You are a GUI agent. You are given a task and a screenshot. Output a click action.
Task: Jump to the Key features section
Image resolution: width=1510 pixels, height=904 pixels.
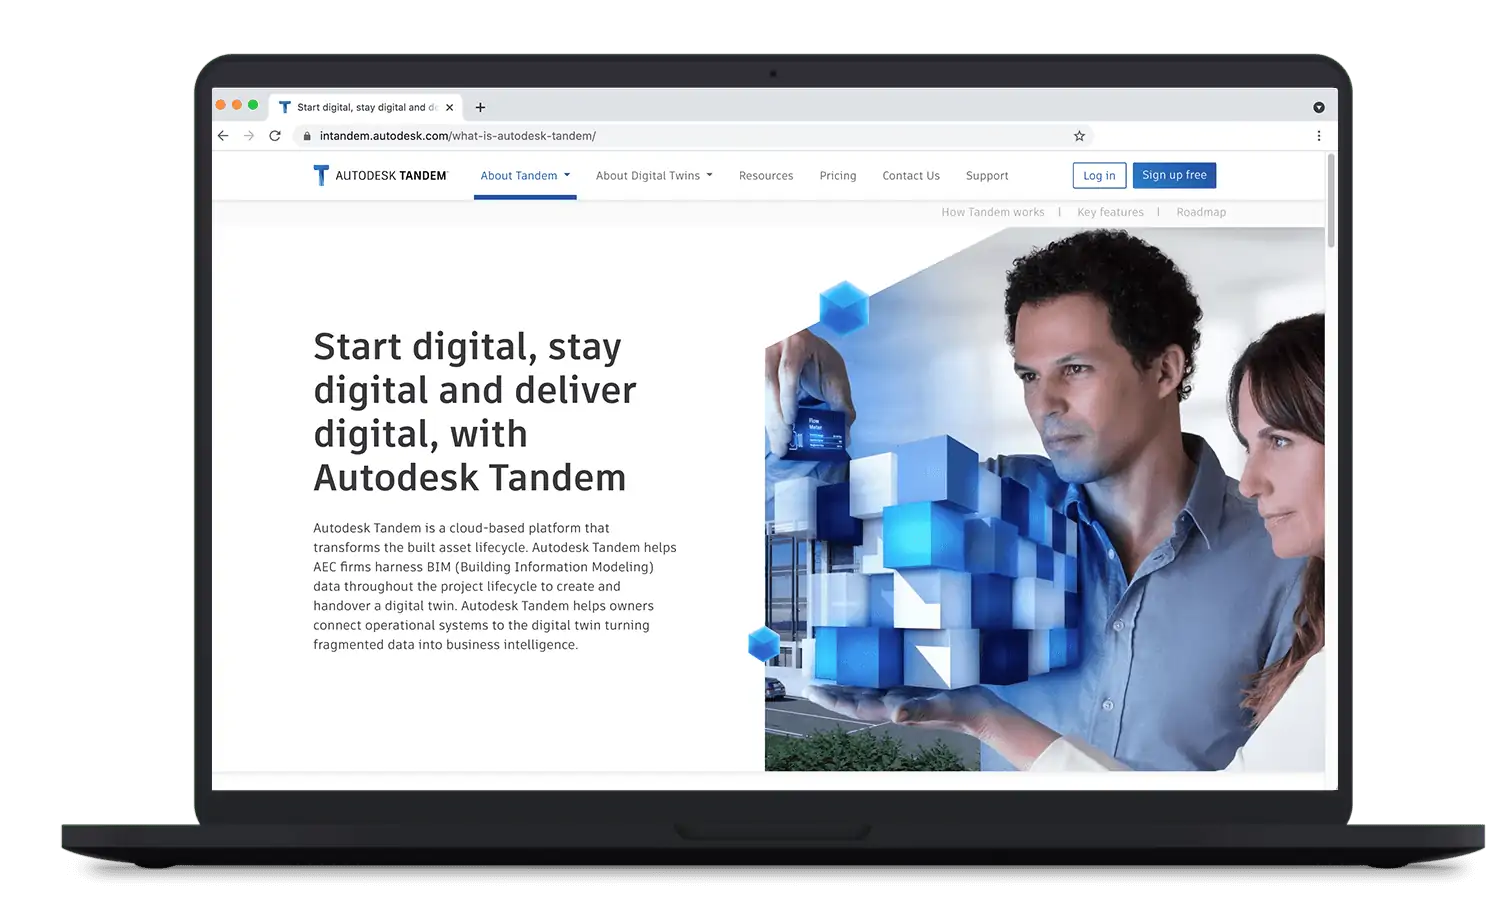[x=1110, y=212]
